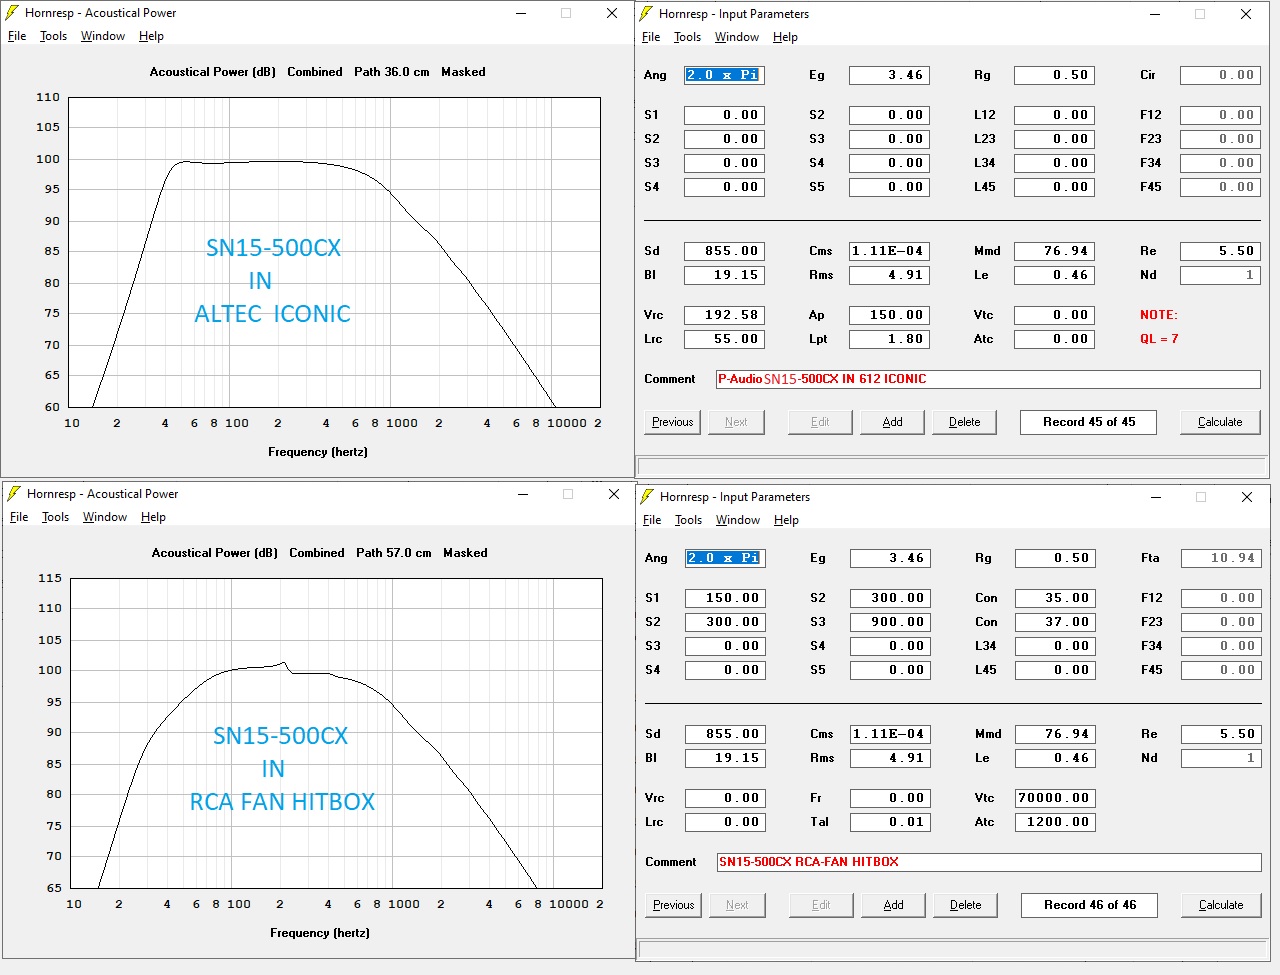Click Re field in top Input Parameters window
Image resolution: width=1280 pixels, height=975 pixels.
(1220, 251)
